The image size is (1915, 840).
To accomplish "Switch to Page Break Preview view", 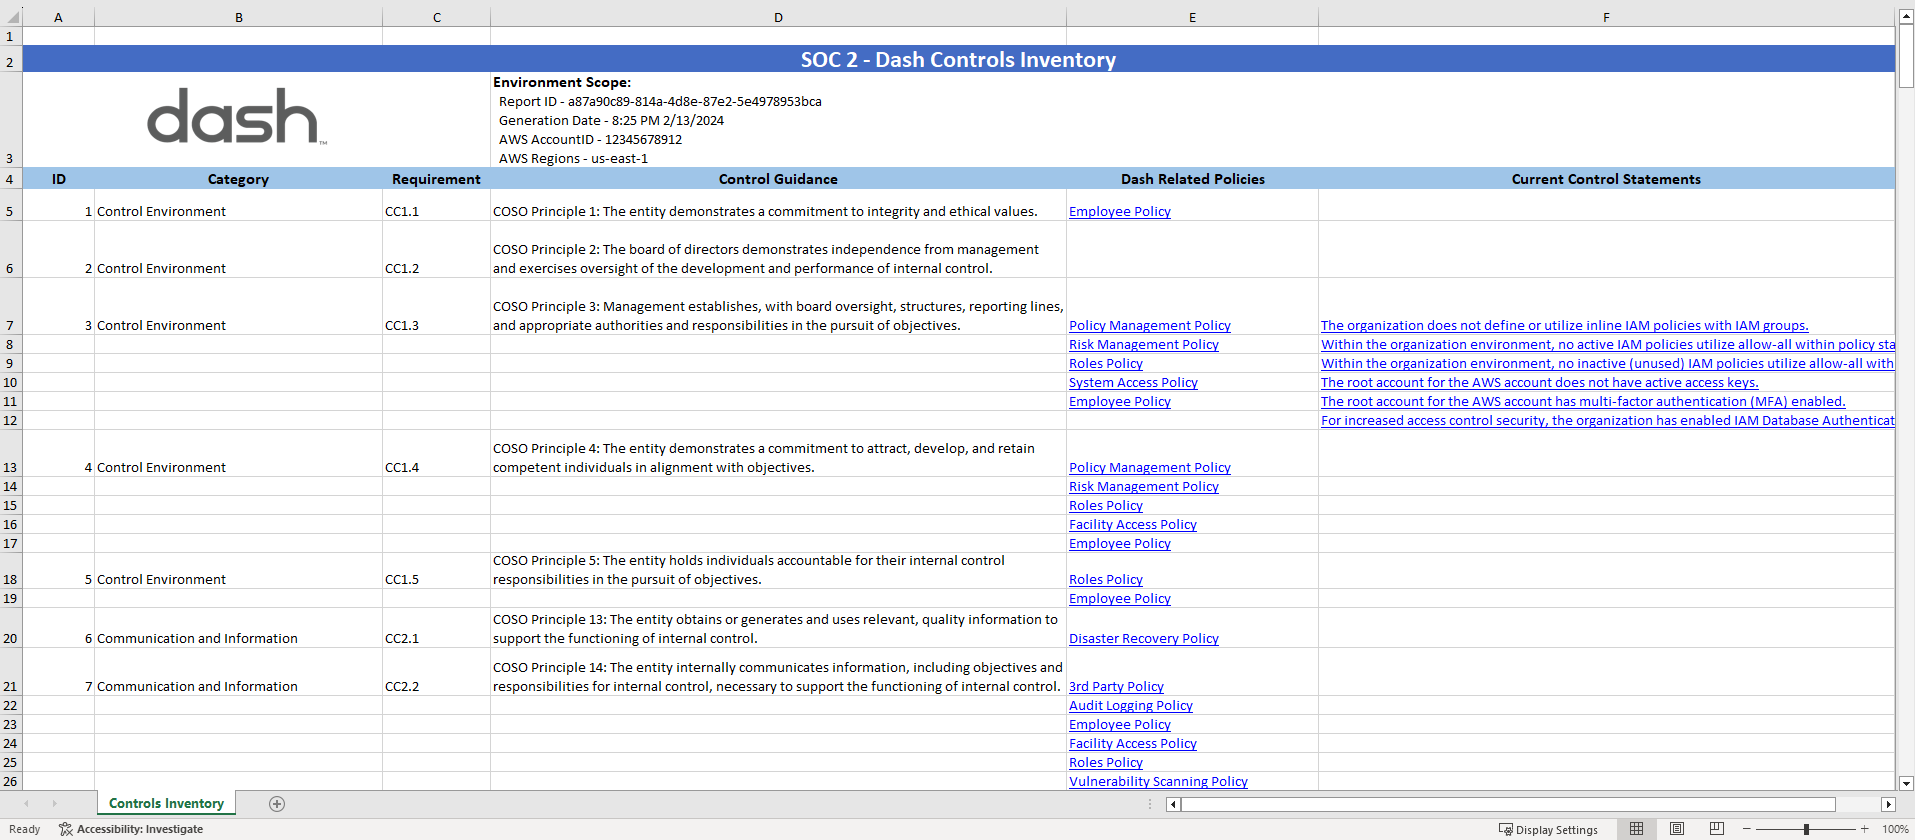I will click(x=1716, y=829).
